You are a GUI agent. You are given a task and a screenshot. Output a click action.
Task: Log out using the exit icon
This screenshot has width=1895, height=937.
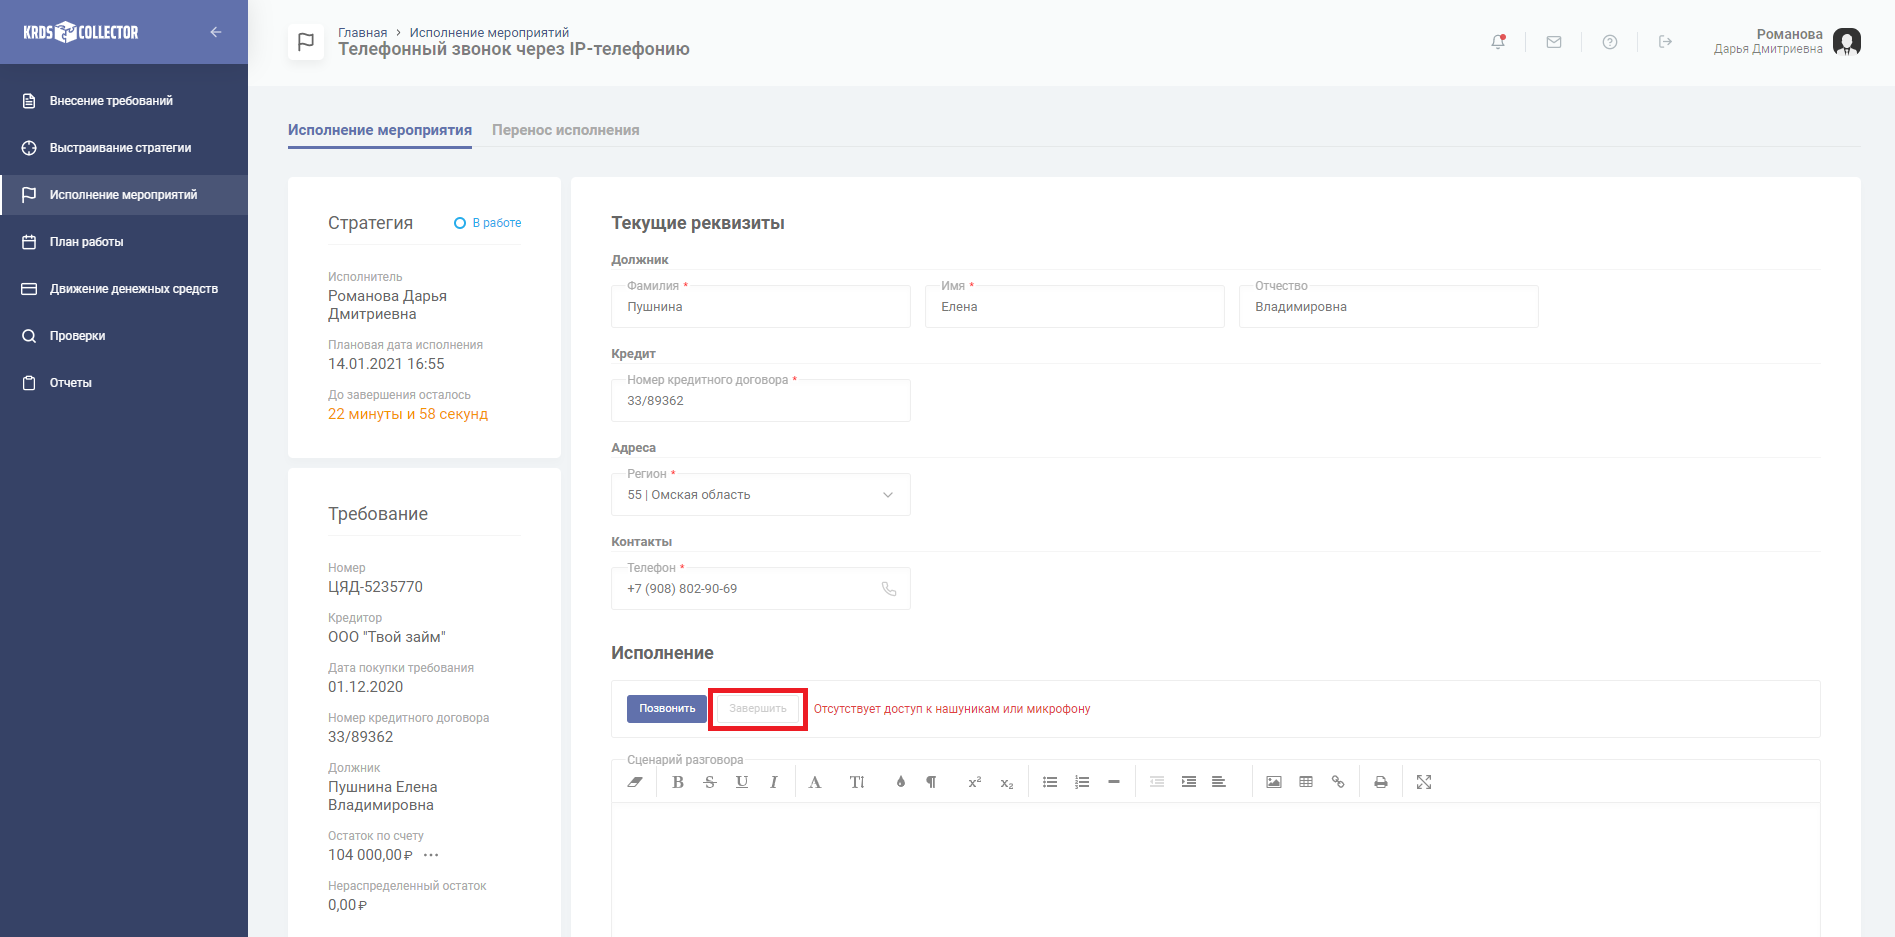coord(1665,42)
